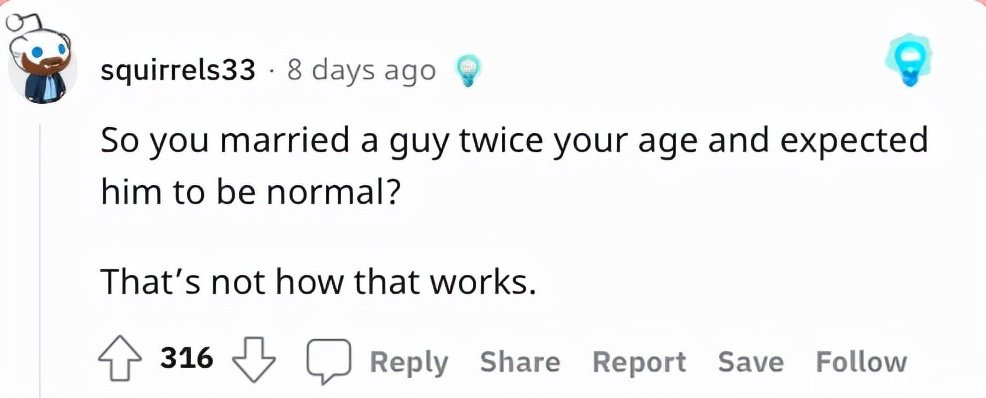Click the speech bubble icon beside Reply
This screenshot has height=398, width=986.
click(327, 362)
